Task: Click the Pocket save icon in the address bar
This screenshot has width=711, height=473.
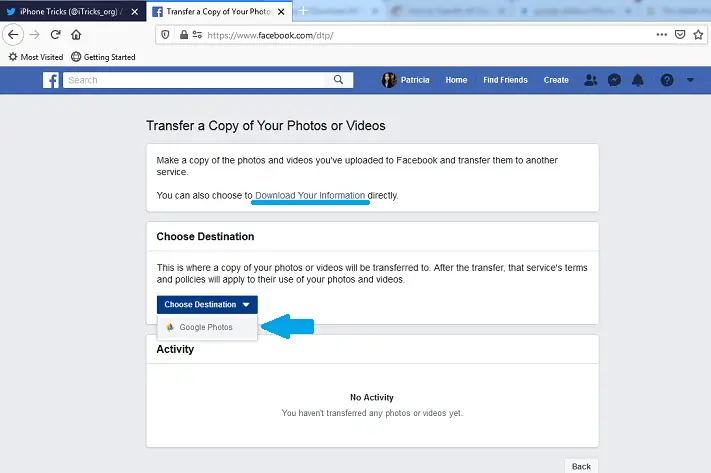Action: coord(680,34)
